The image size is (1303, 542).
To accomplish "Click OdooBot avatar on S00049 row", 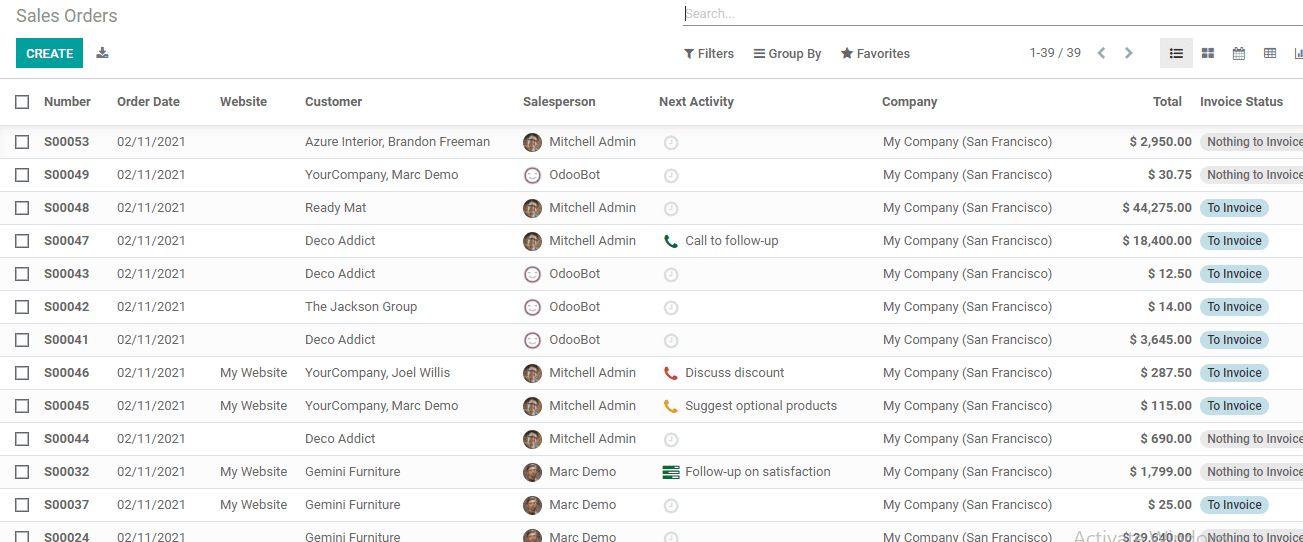I will 532,175.
